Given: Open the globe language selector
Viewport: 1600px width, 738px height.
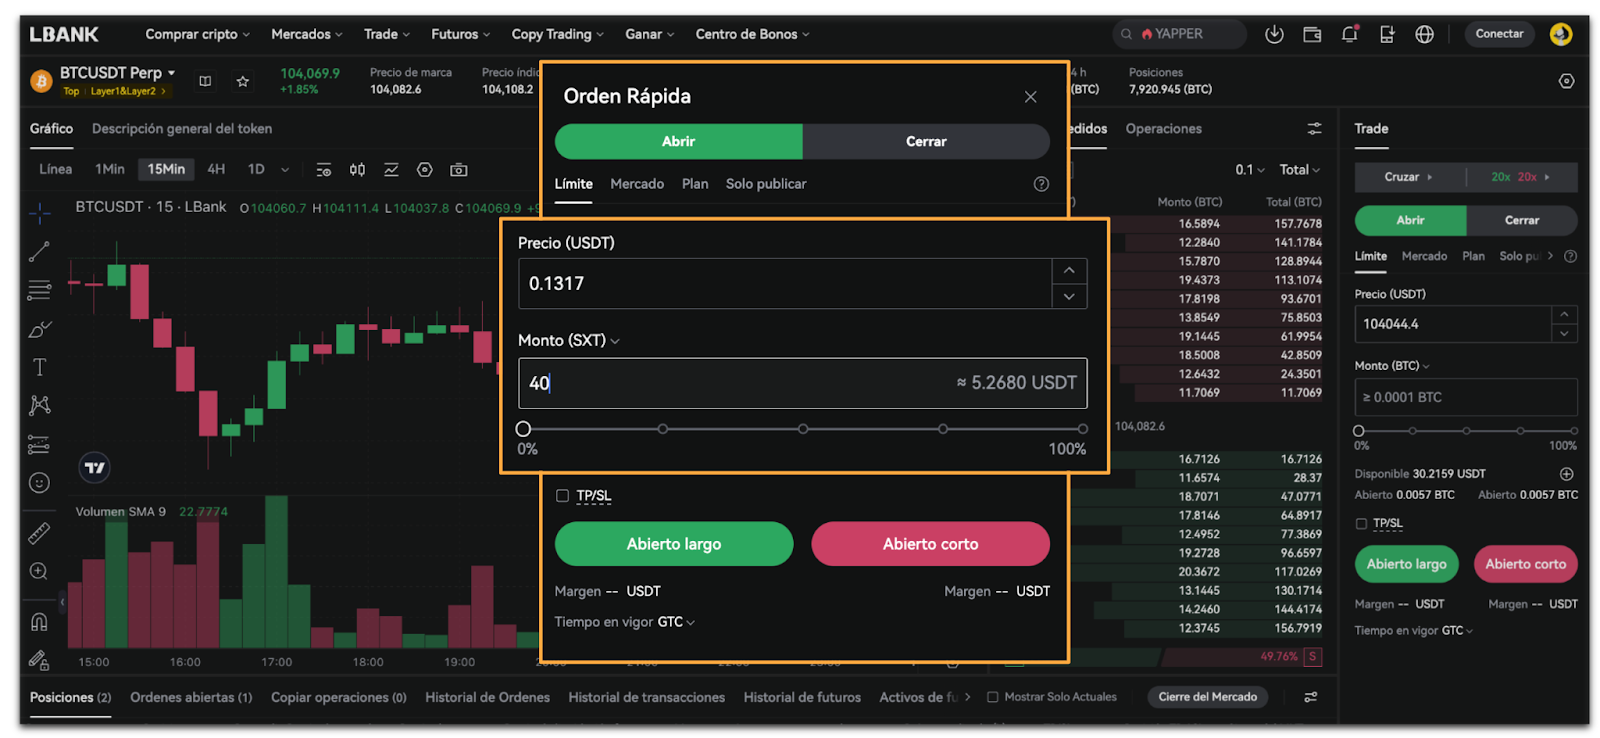Looking at the screenshot, I should (1425, 34).
